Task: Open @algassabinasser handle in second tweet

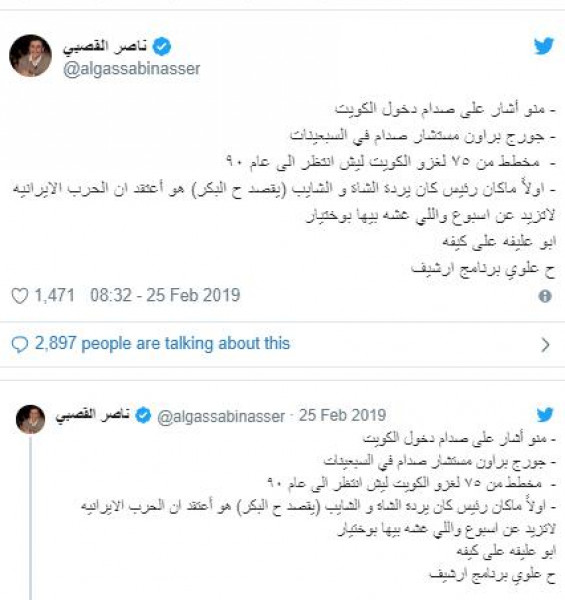Action: click(x=221, y=416)
